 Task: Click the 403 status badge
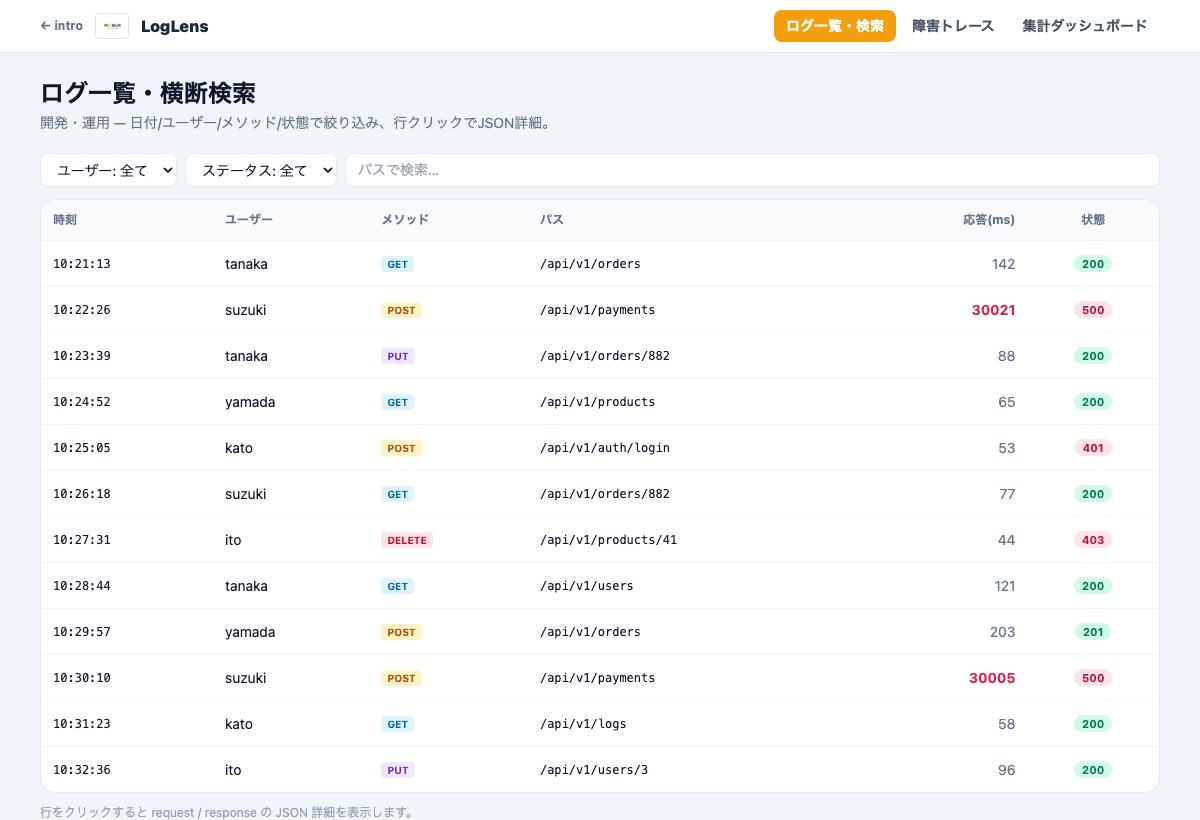1093,540
